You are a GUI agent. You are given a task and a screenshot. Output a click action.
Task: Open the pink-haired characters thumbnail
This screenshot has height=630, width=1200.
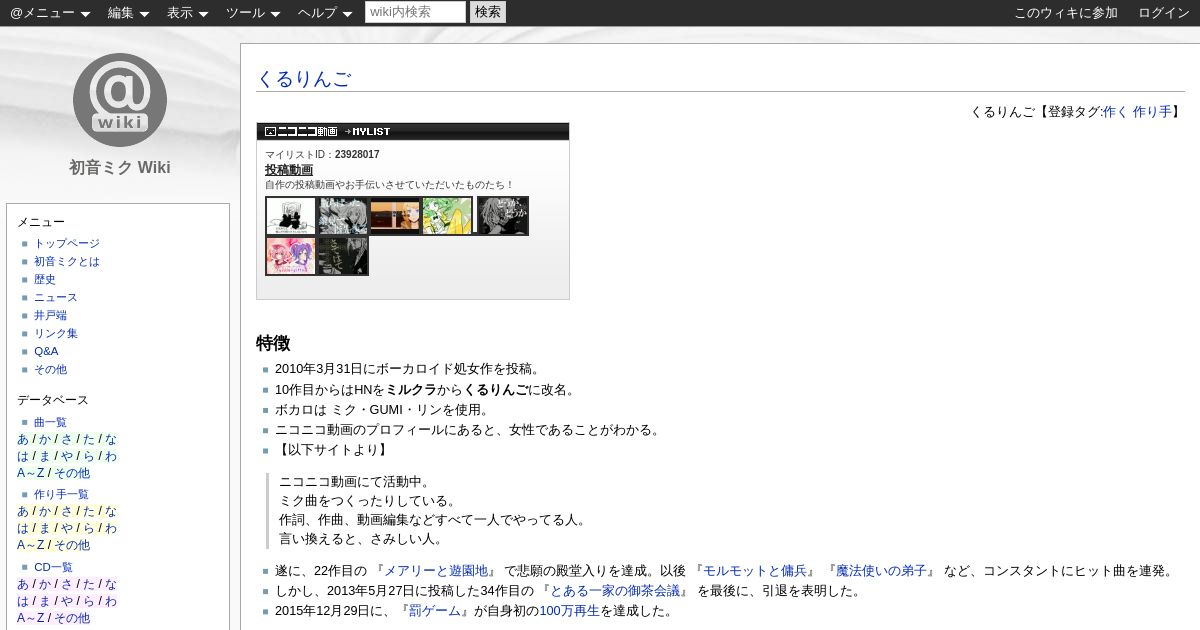(291, 256)
